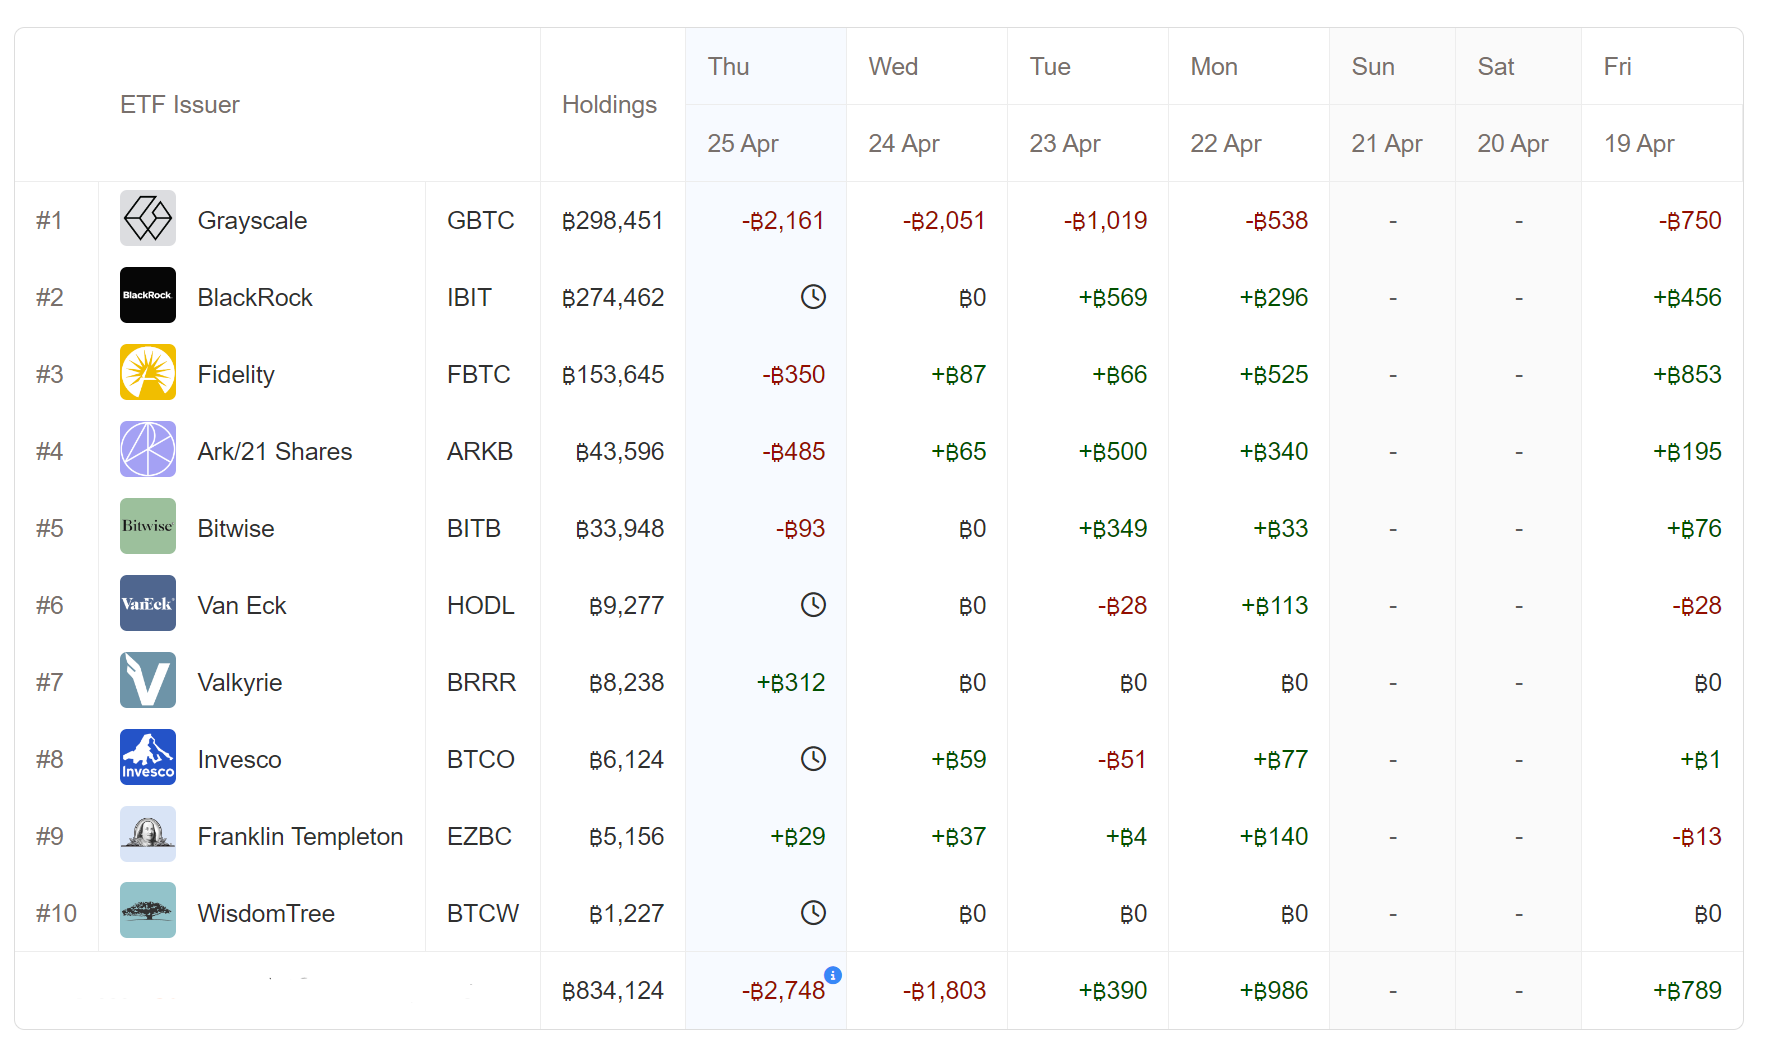
Task: Click the Invesco mountain logo
Action: click(x=148, y=757)
